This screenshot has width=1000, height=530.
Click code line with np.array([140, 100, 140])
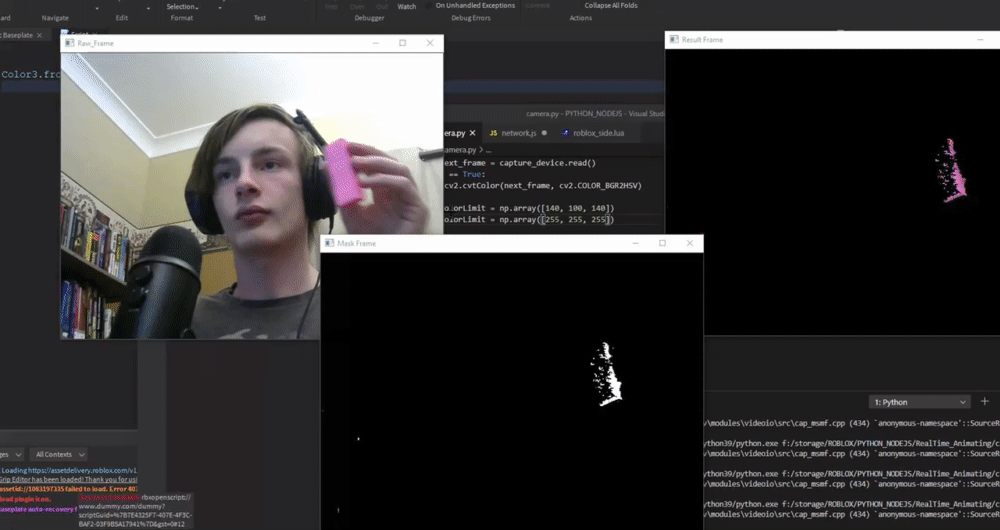point(529,208)
